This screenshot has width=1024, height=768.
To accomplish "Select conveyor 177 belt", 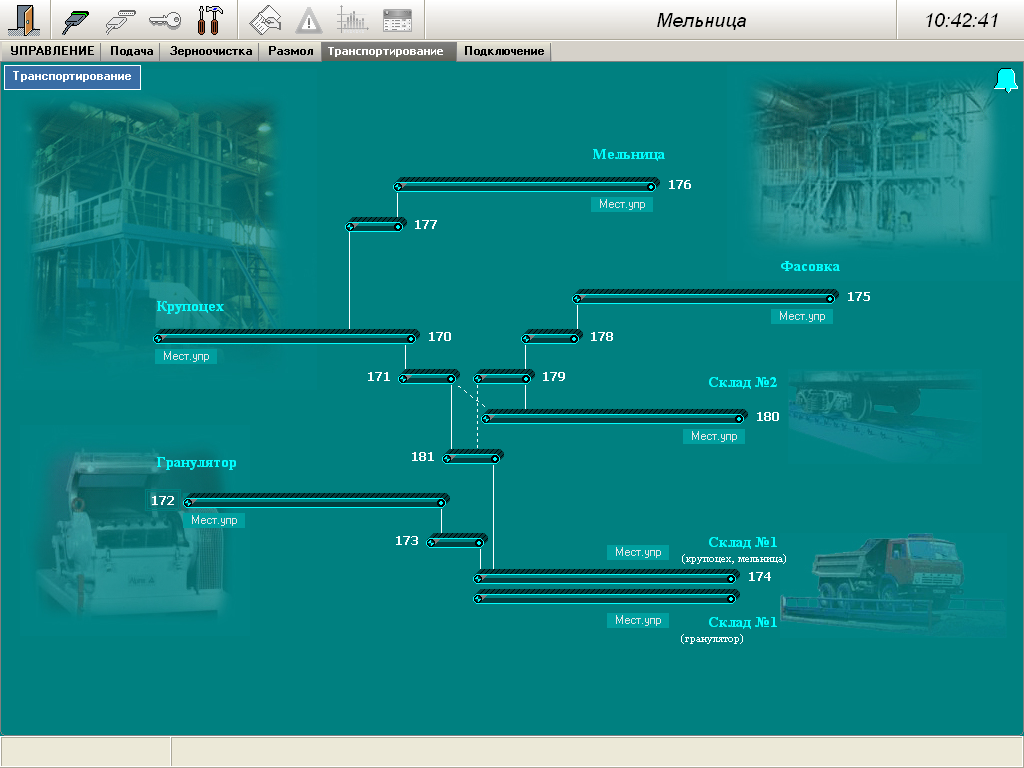I will tap(374, 226).
